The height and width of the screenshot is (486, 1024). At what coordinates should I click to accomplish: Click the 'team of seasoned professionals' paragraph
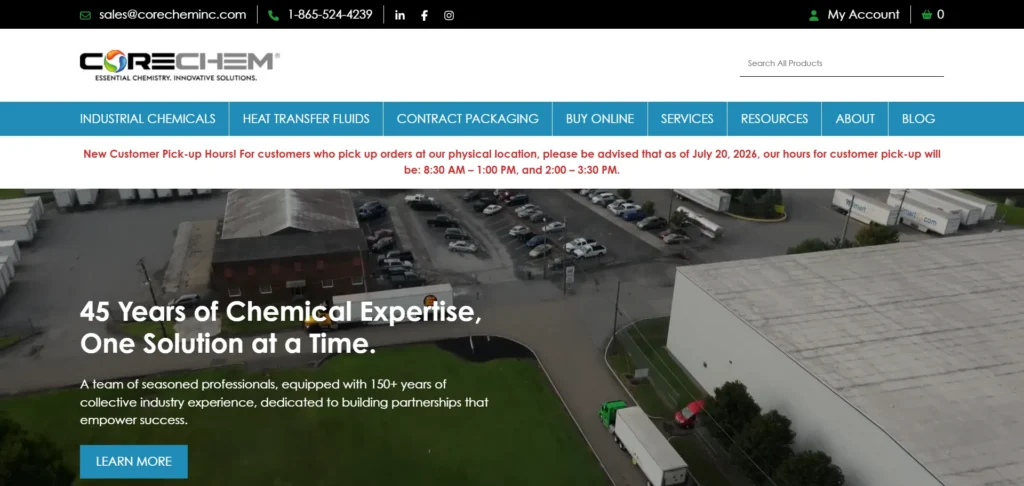[284, 402]
